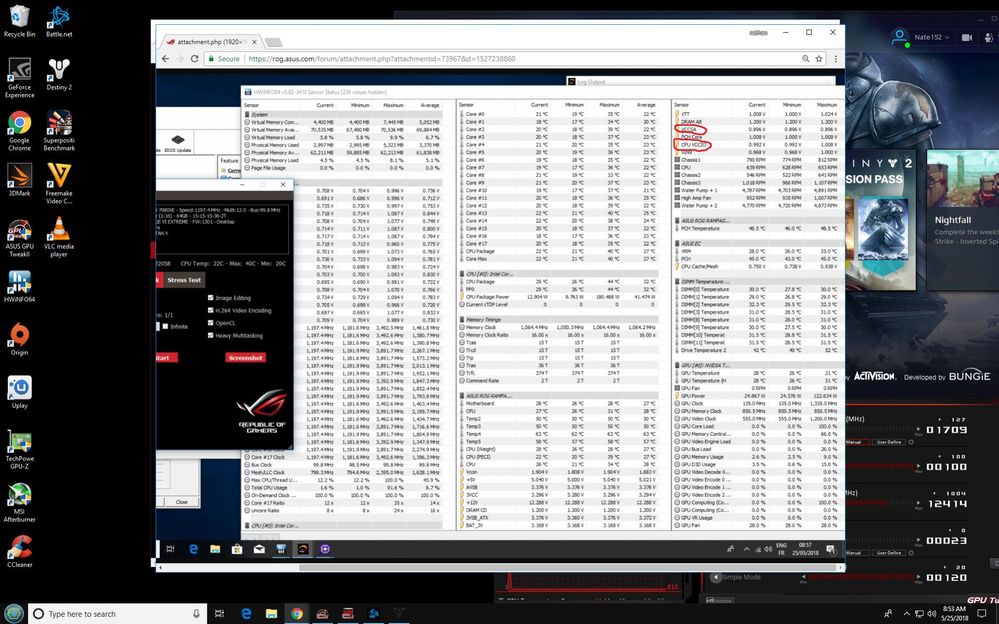Click the Chrome address bar URL
Screen dimensions: 999x624
[382, 59]
